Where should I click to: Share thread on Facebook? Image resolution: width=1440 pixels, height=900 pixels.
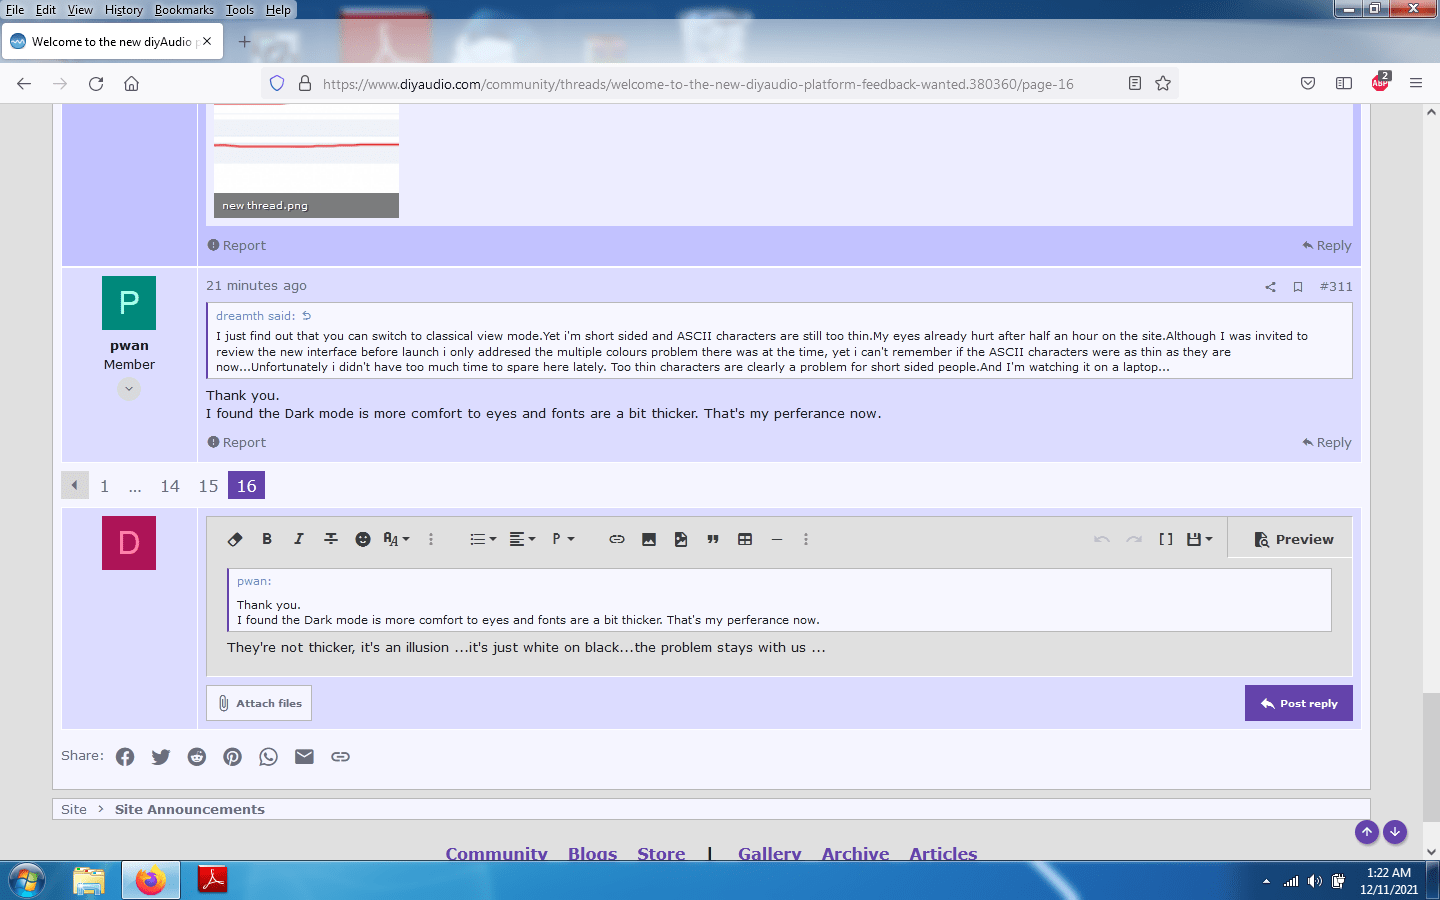(x=125, y=757)
